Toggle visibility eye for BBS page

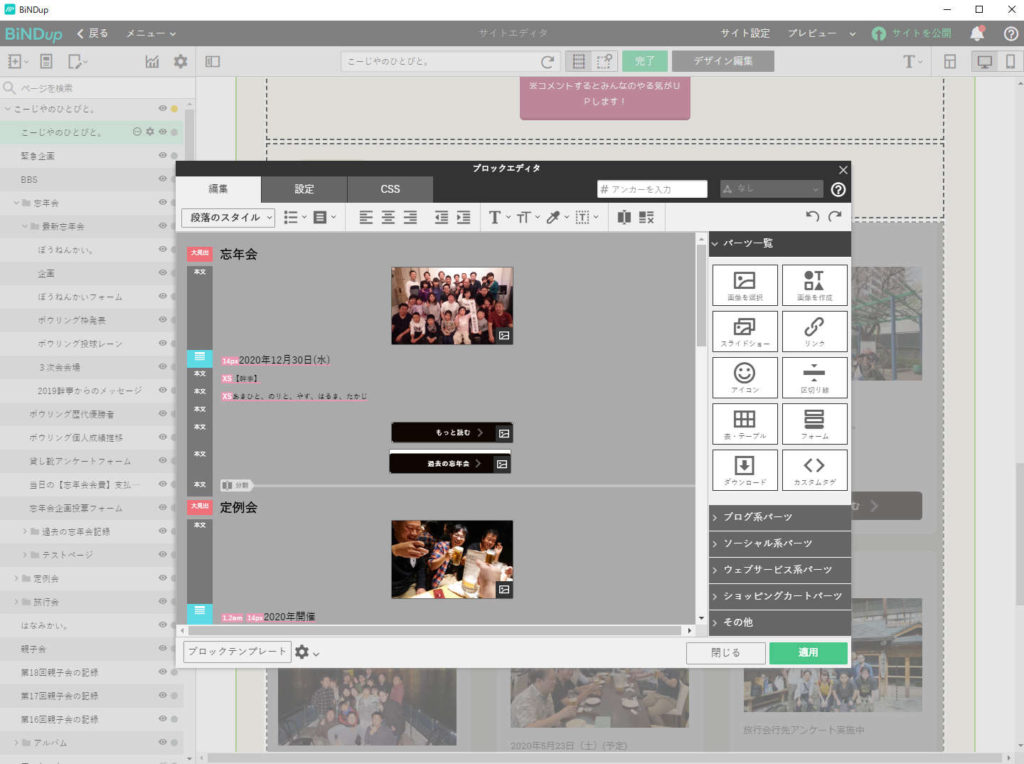162,179
